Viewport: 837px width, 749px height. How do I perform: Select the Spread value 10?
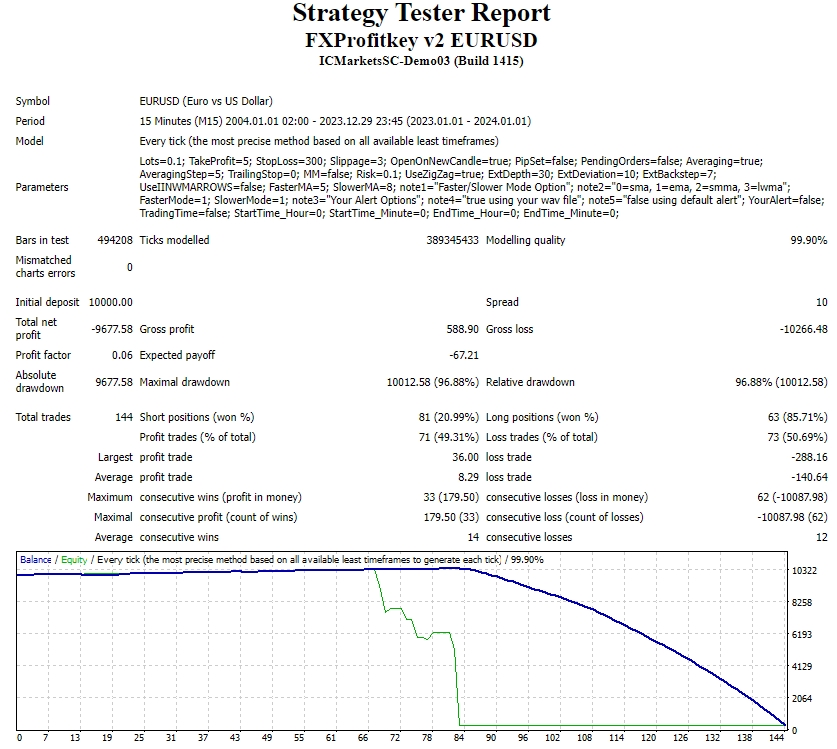[820, 301]
